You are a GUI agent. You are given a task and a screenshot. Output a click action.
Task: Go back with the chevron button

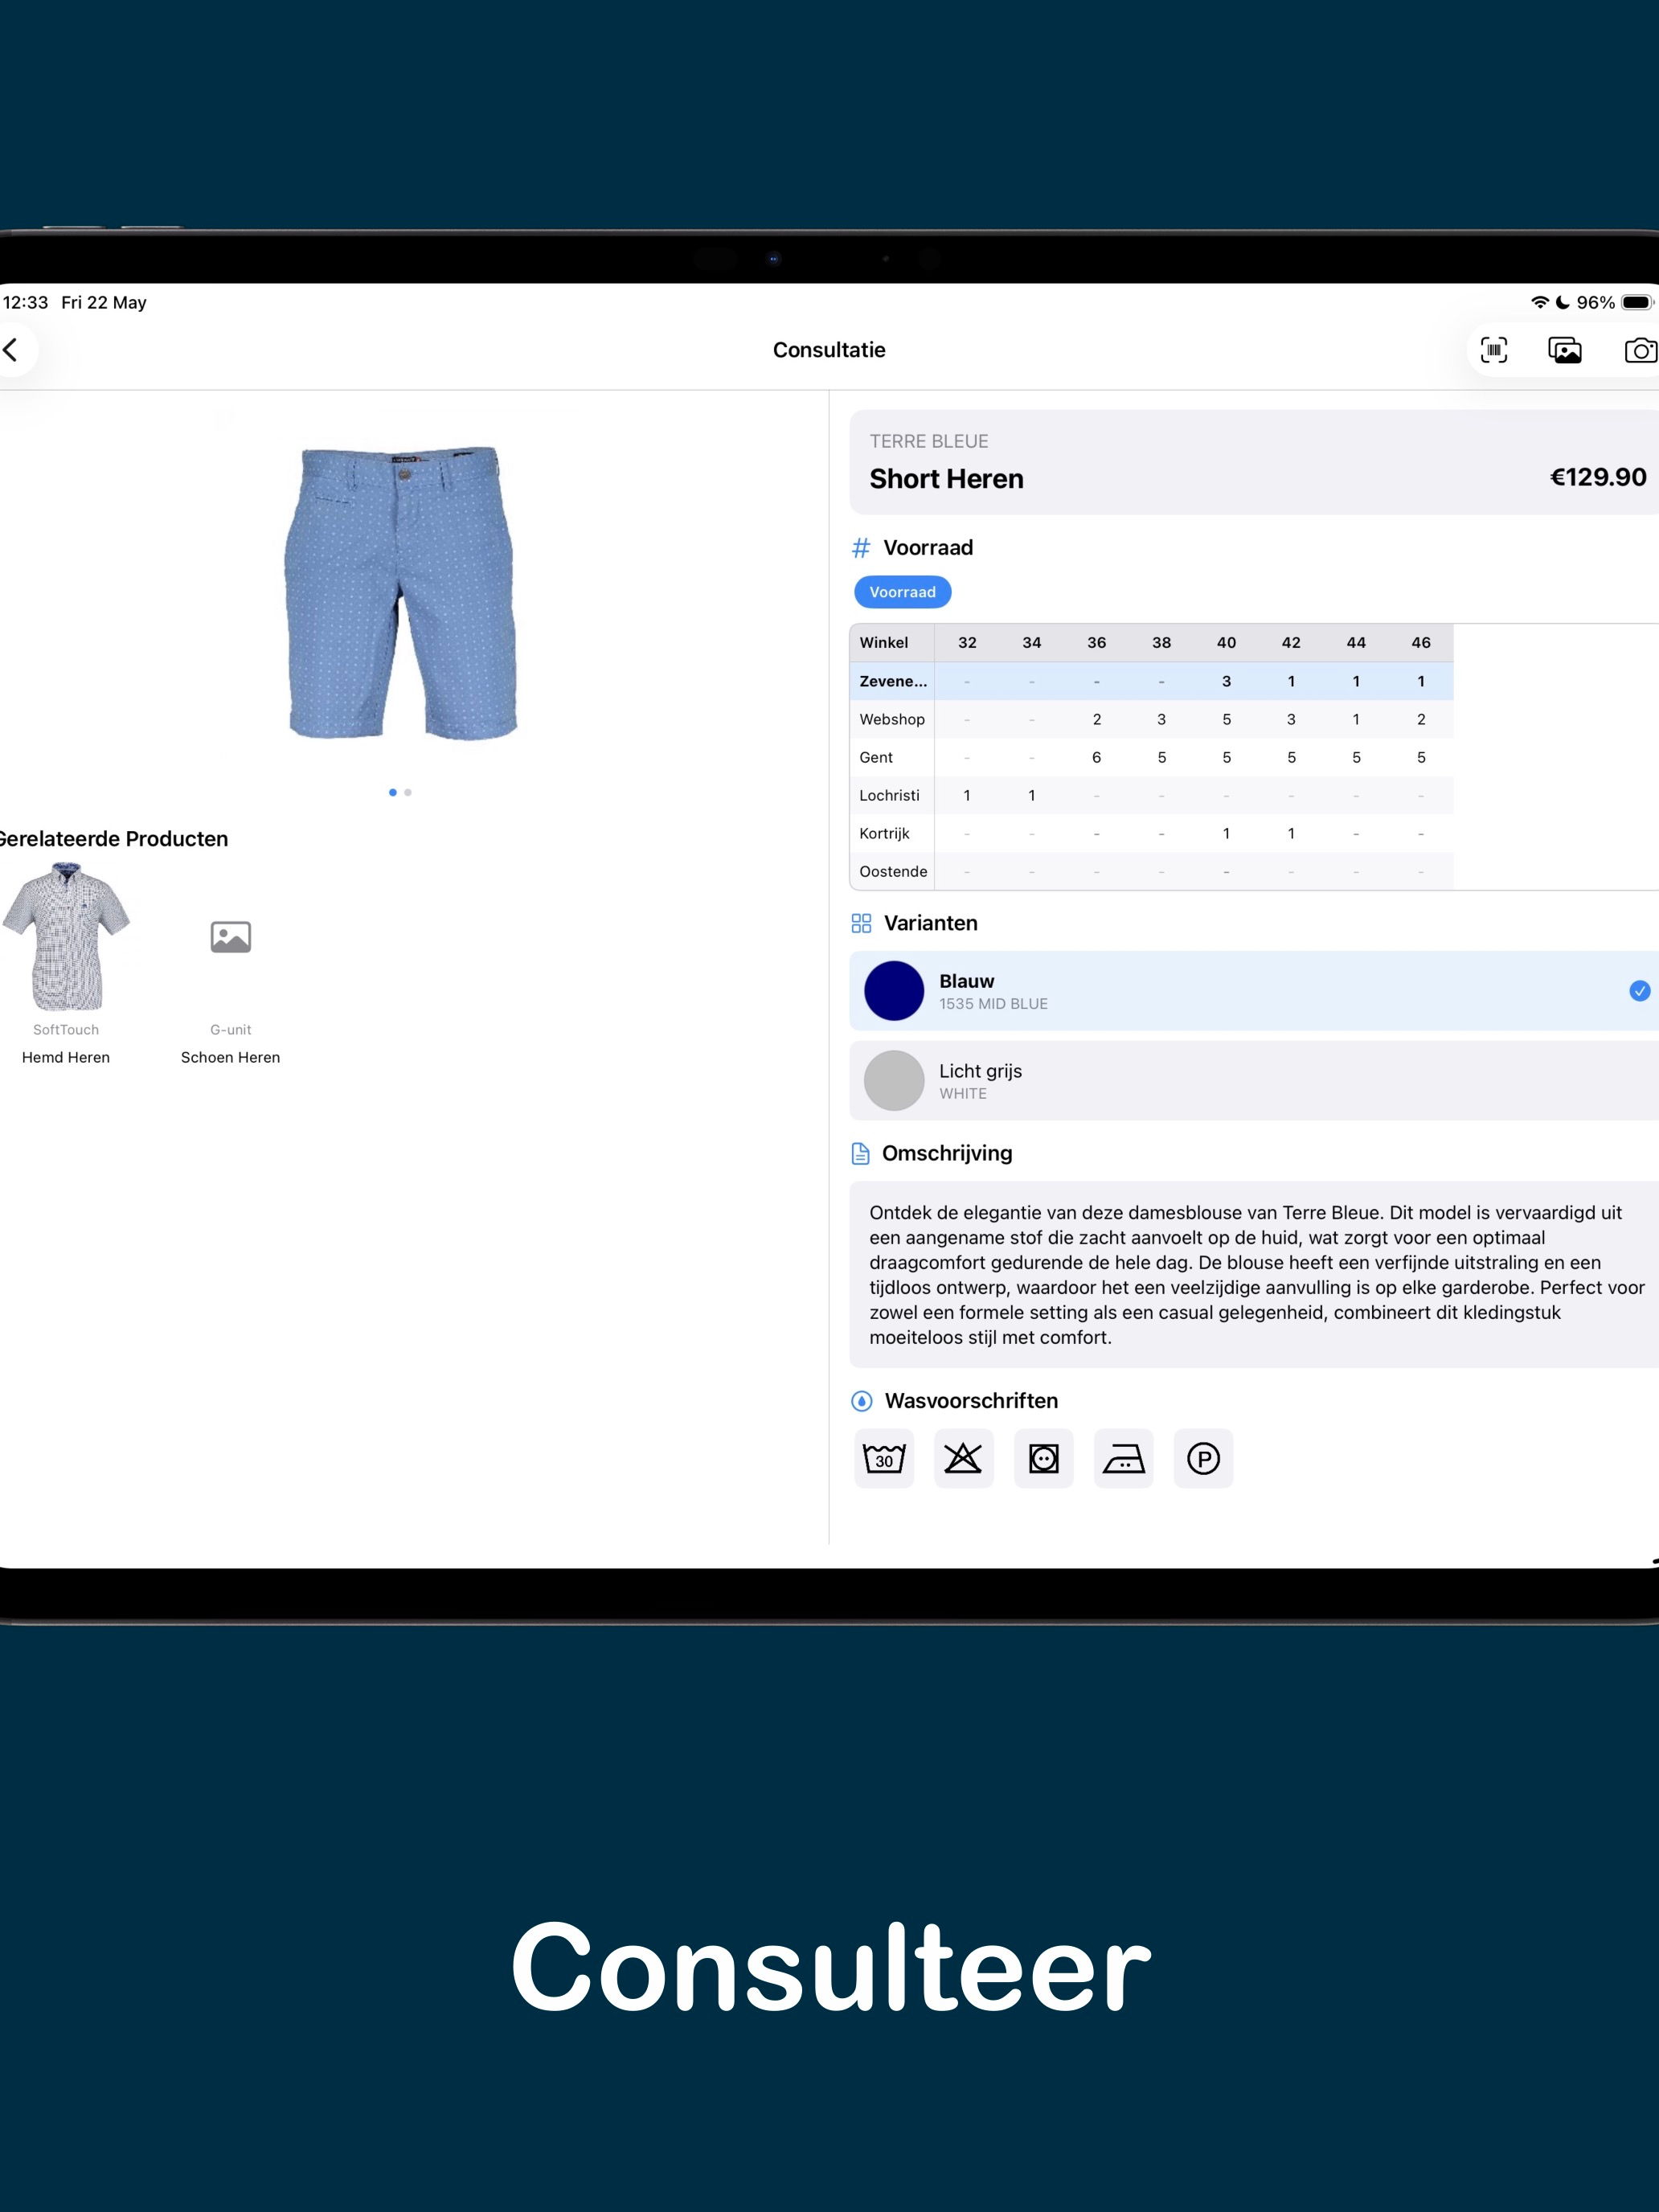point(11,350)
